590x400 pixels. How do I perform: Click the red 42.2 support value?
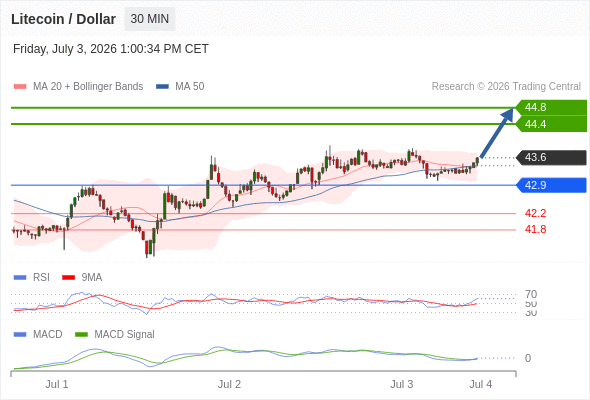coord(535,213)
